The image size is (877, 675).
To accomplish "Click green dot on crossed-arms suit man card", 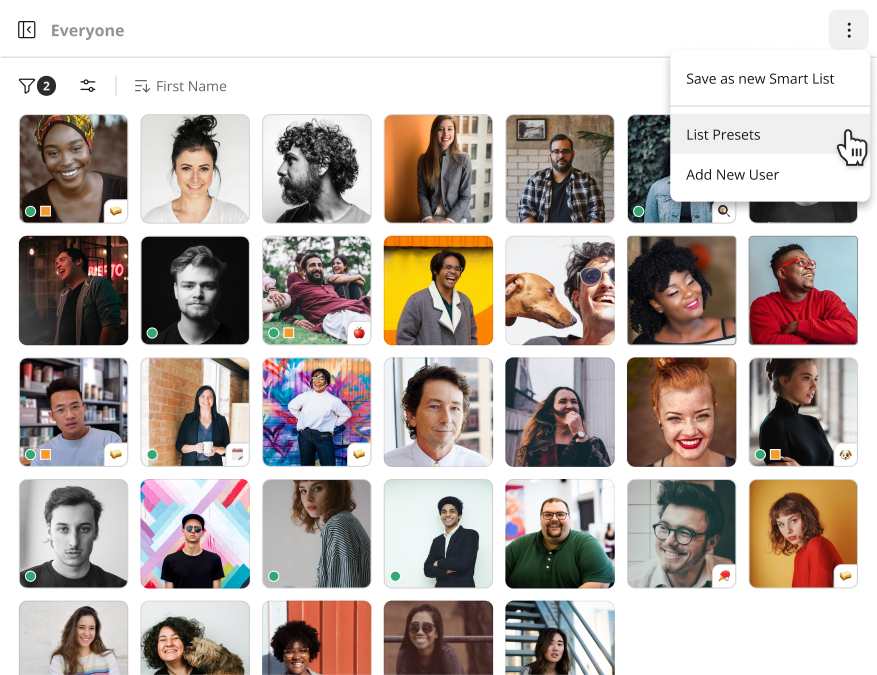I will coord(395,576).
